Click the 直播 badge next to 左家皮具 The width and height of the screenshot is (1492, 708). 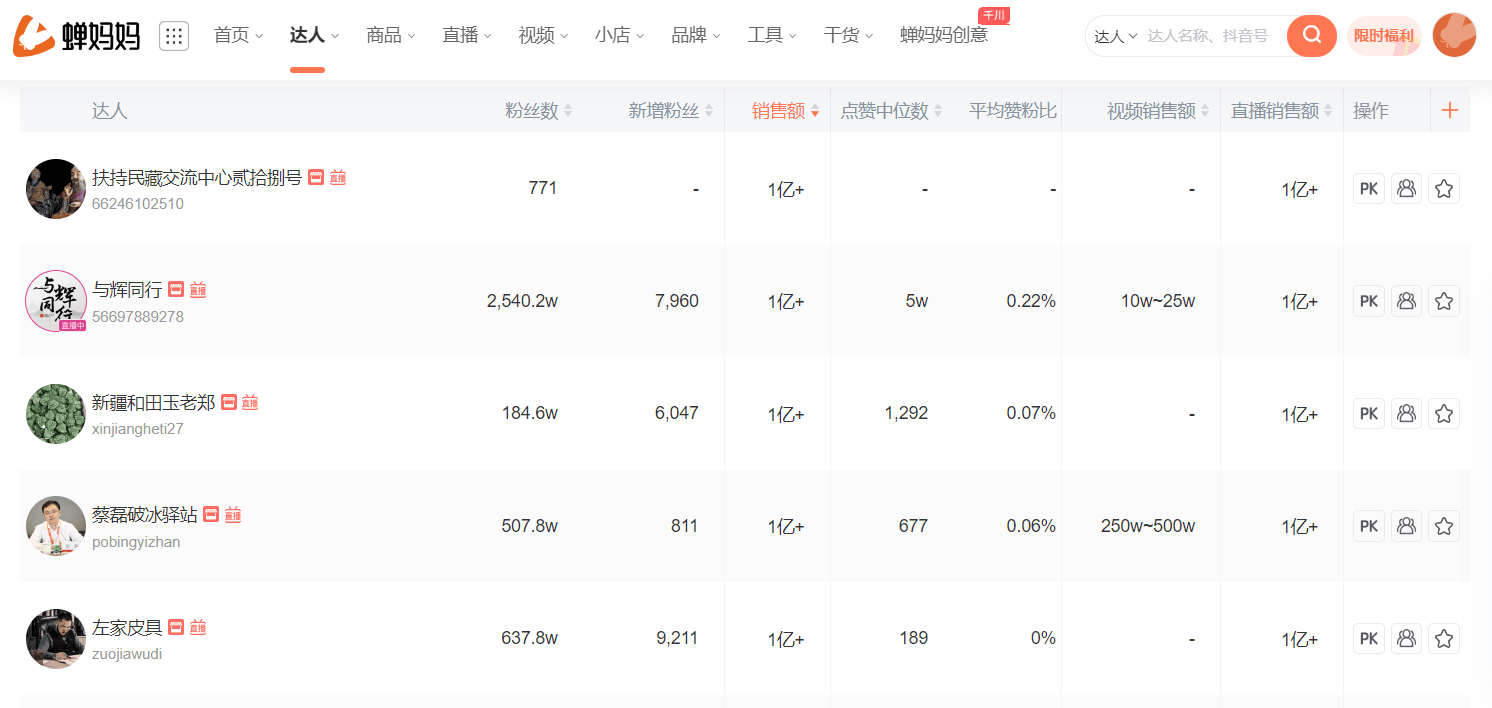tap(198, 627)
